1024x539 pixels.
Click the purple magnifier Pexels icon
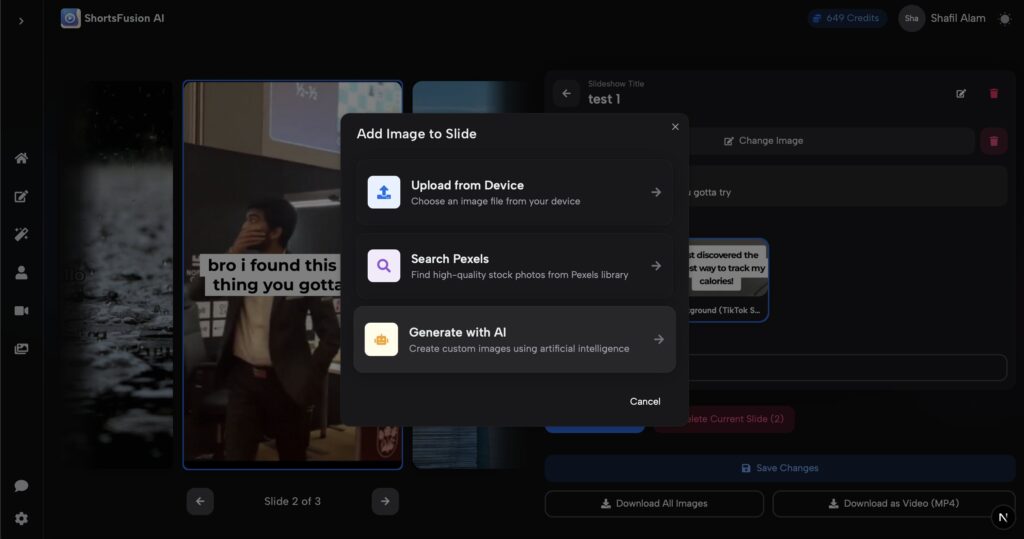click(384, 266)
